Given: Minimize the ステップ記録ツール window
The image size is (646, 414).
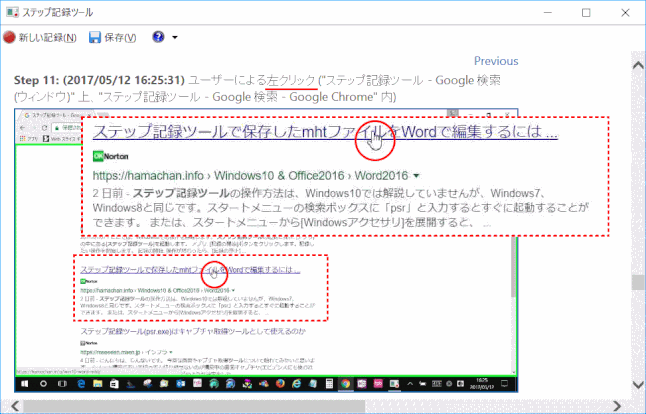Looking at the screenshot, I should (x=548, y=13).
